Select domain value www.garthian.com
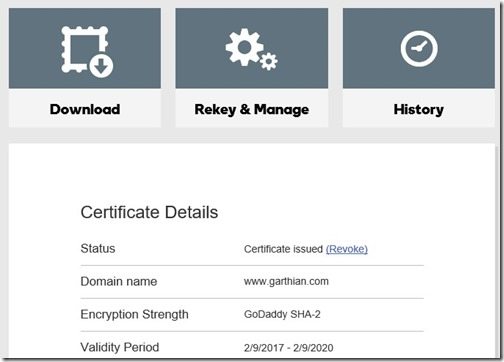This screenshot has height=362, width=504. [286, 281]
